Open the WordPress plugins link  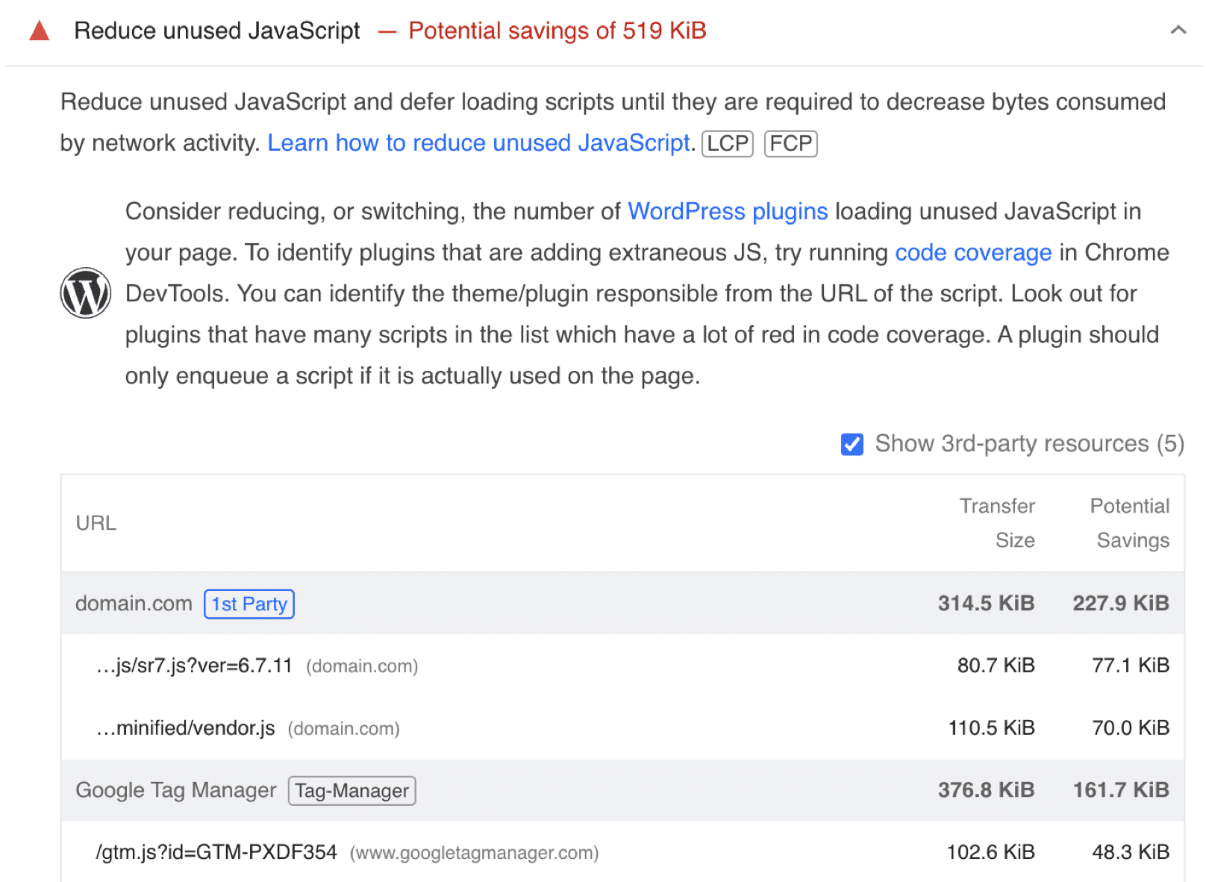point(727,211)
